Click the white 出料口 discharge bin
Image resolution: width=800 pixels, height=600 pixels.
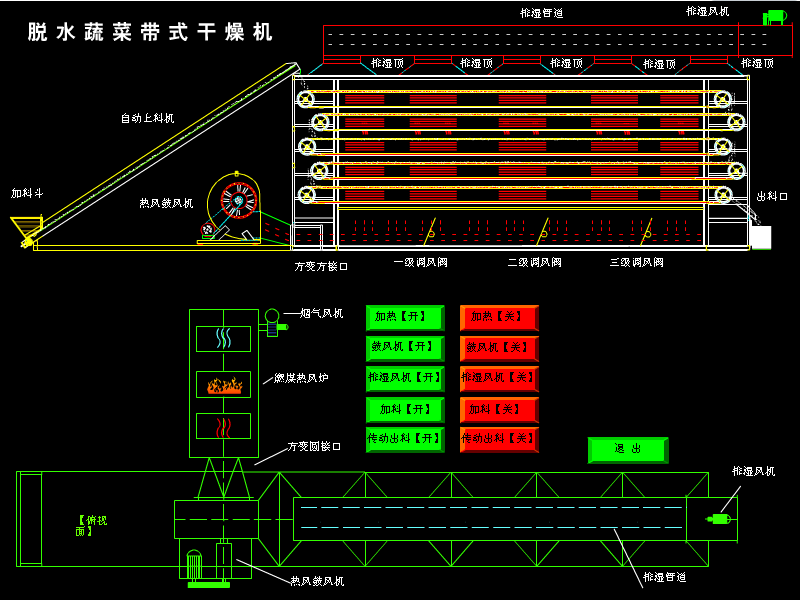(x=760, y=237)
